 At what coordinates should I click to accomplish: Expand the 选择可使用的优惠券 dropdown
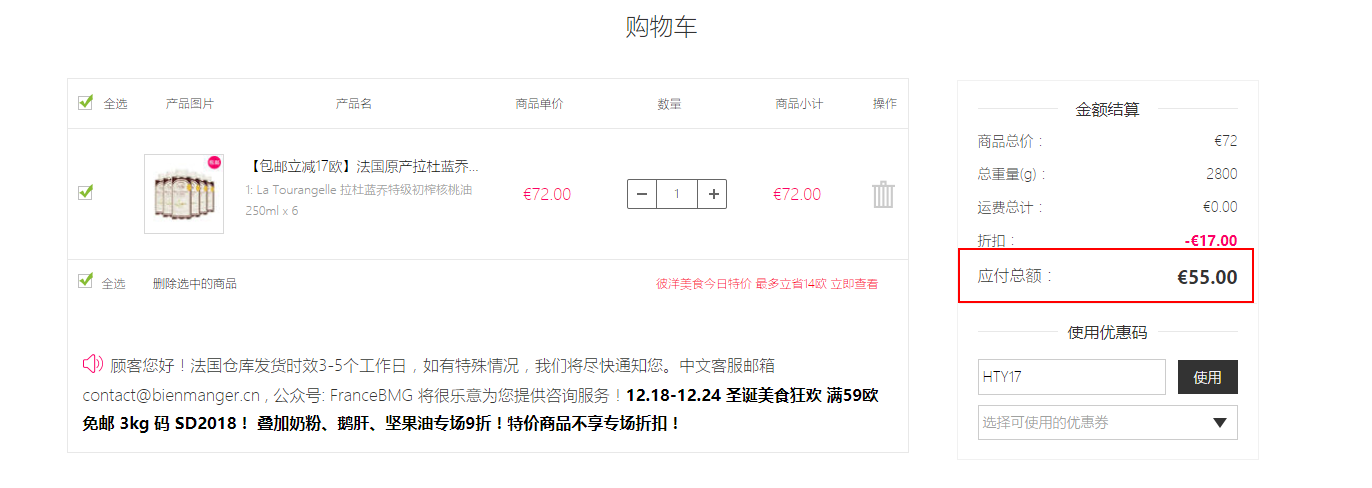point(1108,422)
